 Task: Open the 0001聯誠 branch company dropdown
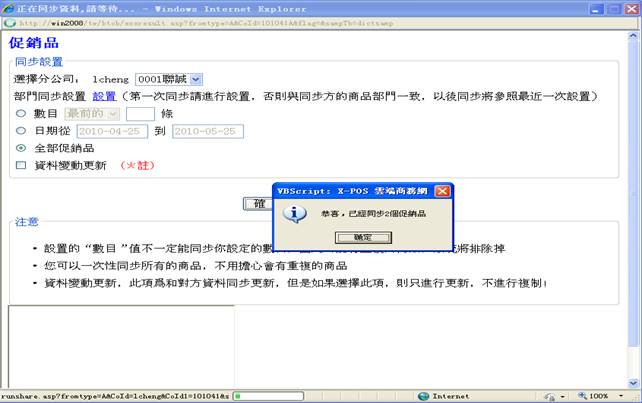point(196,78)
